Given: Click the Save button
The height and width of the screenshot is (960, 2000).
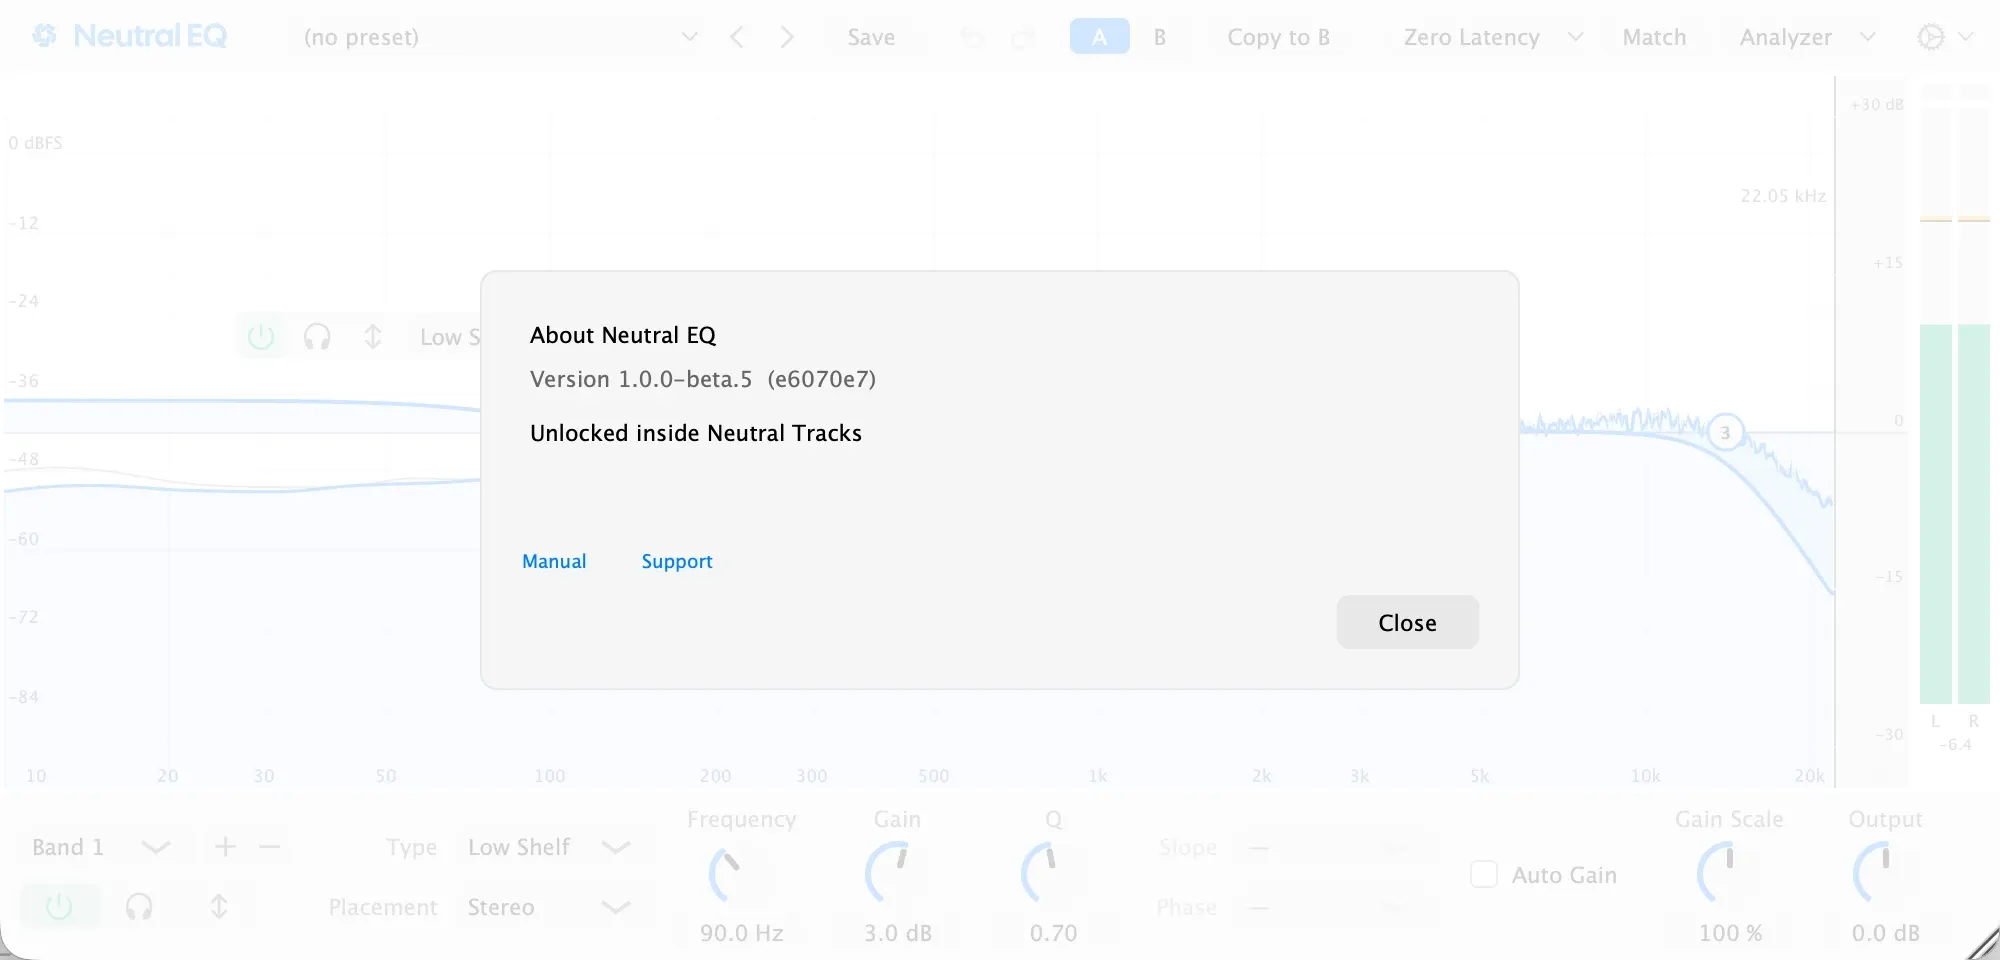Looking at the screenshot, I should click(871, 37).
